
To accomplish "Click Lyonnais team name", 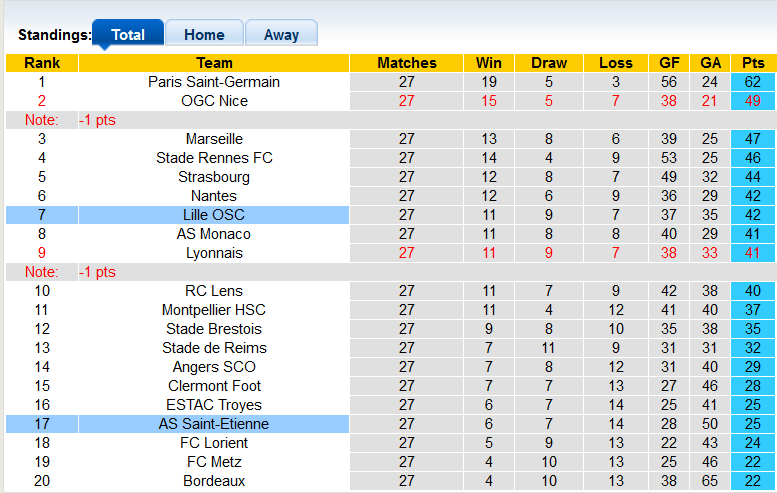I will 214,253.
